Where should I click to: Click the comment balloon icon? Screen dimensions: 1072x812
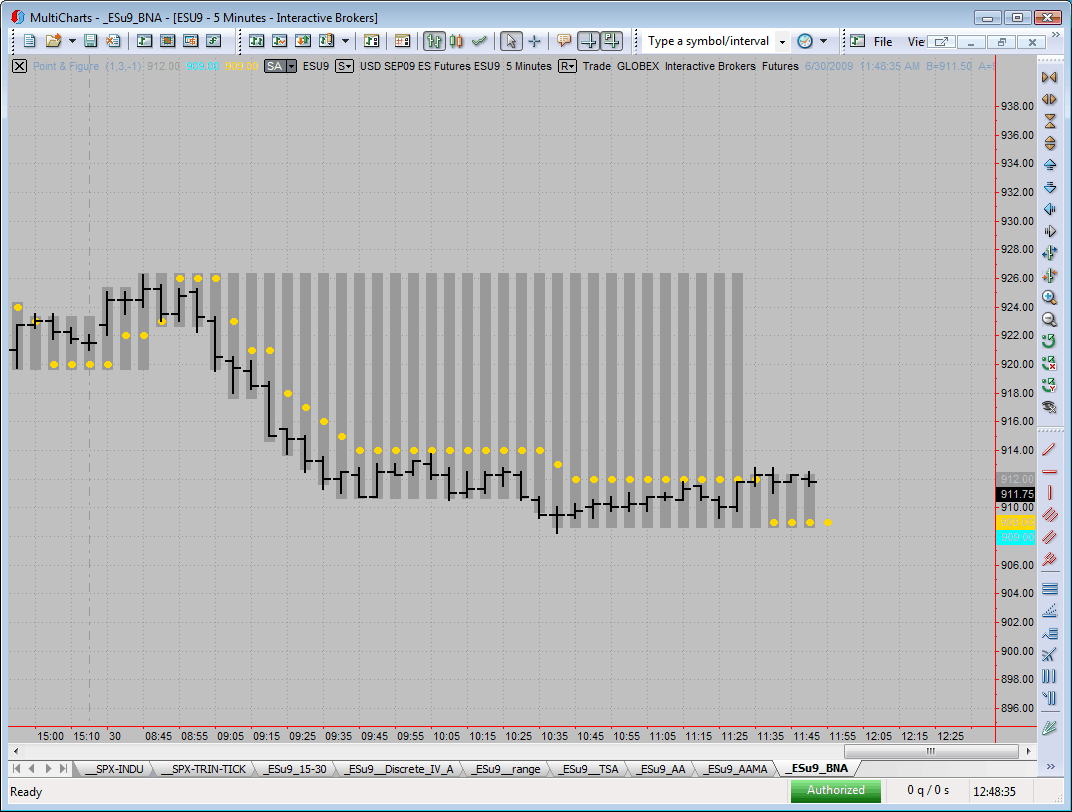click(563, 41)
